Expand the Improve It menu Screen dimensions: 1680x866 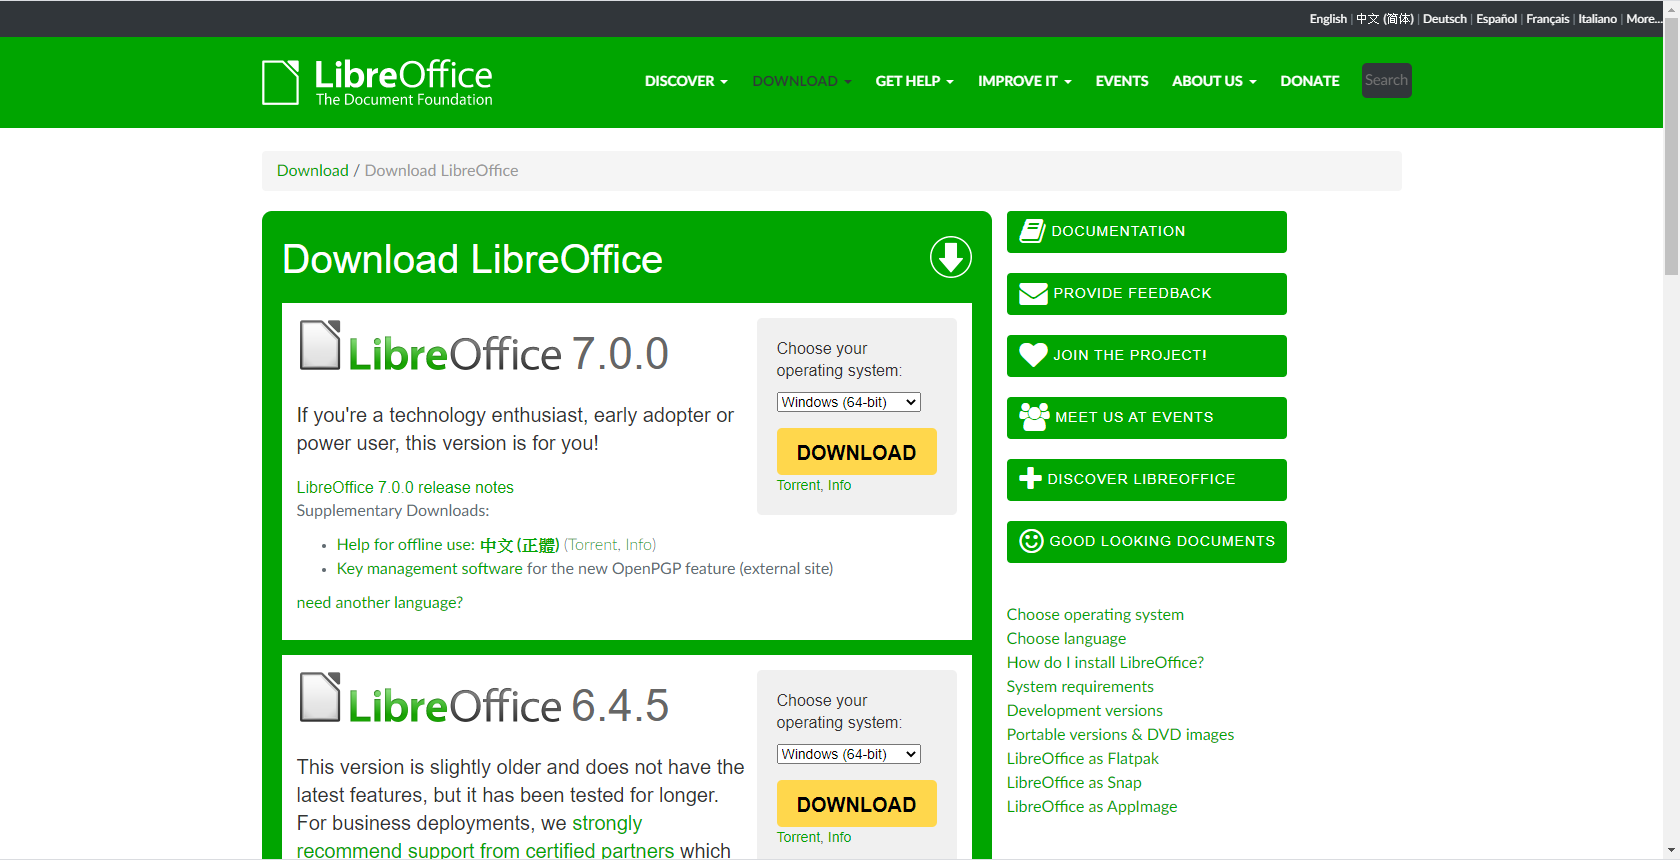coord(1025,81)
